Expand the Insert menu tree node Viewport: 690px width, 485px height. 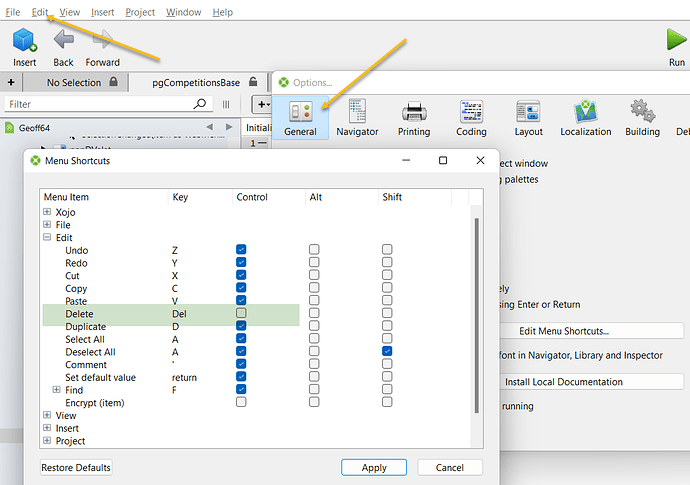47,428
